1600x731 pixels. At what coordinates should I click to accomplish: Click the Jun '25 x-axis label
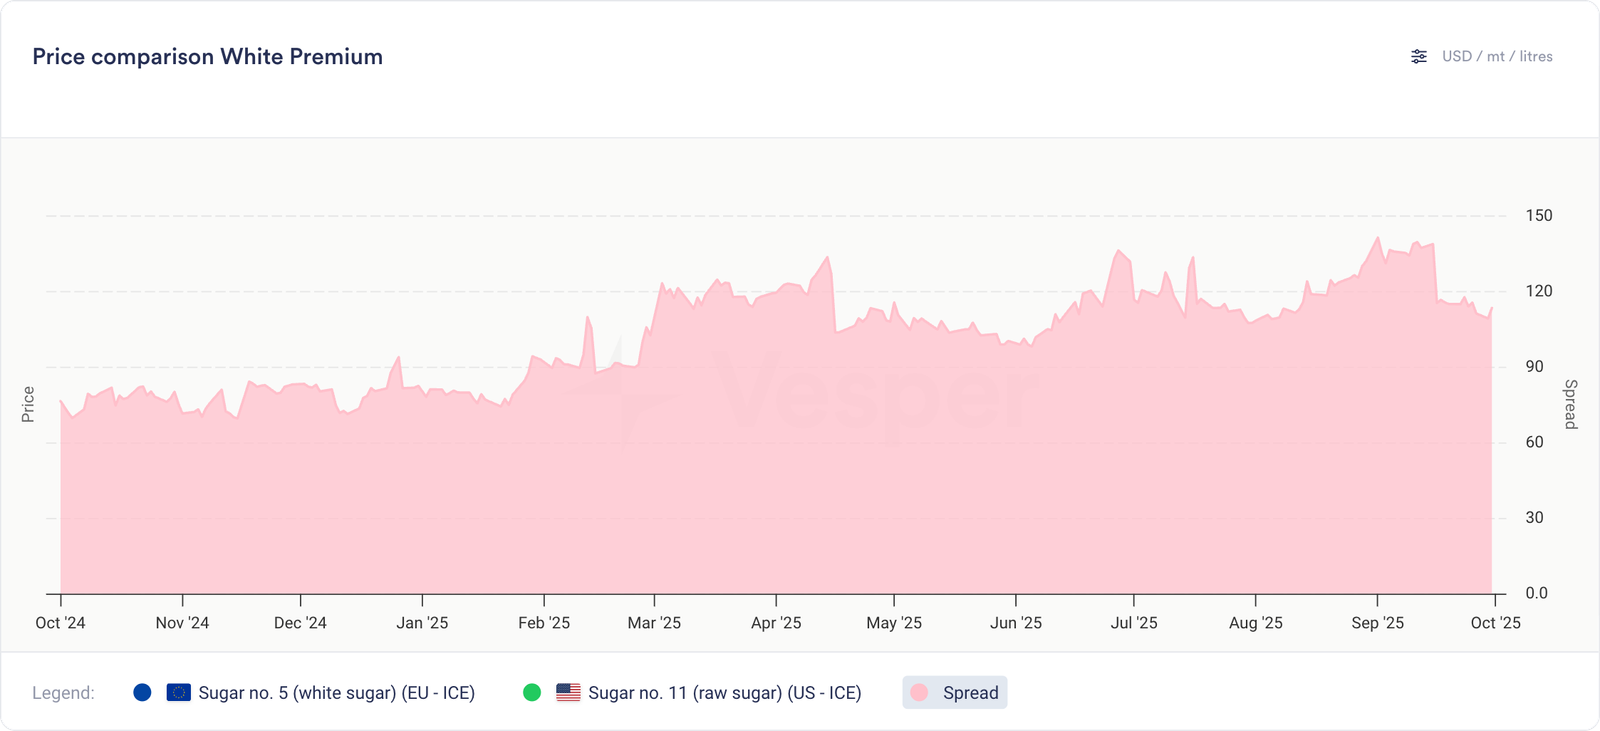pyautogui.click(x=1016, y=623)
